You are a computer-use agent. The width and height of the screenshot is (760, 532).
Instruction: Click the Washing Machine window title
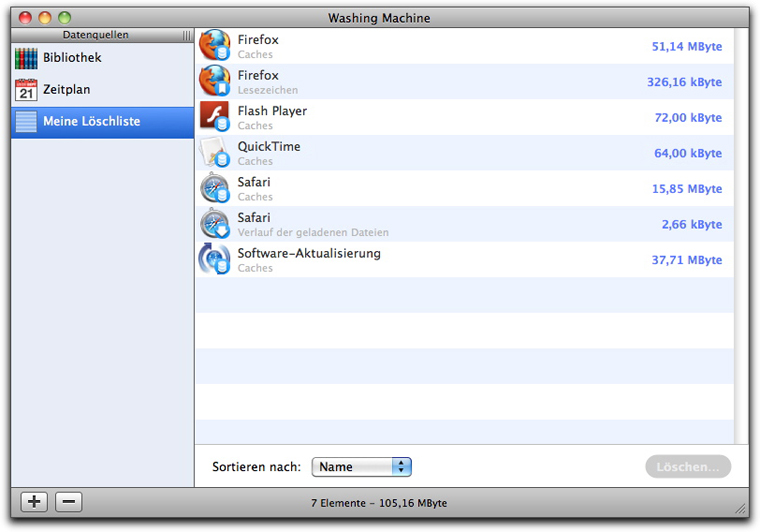click(x=379, y=18)
